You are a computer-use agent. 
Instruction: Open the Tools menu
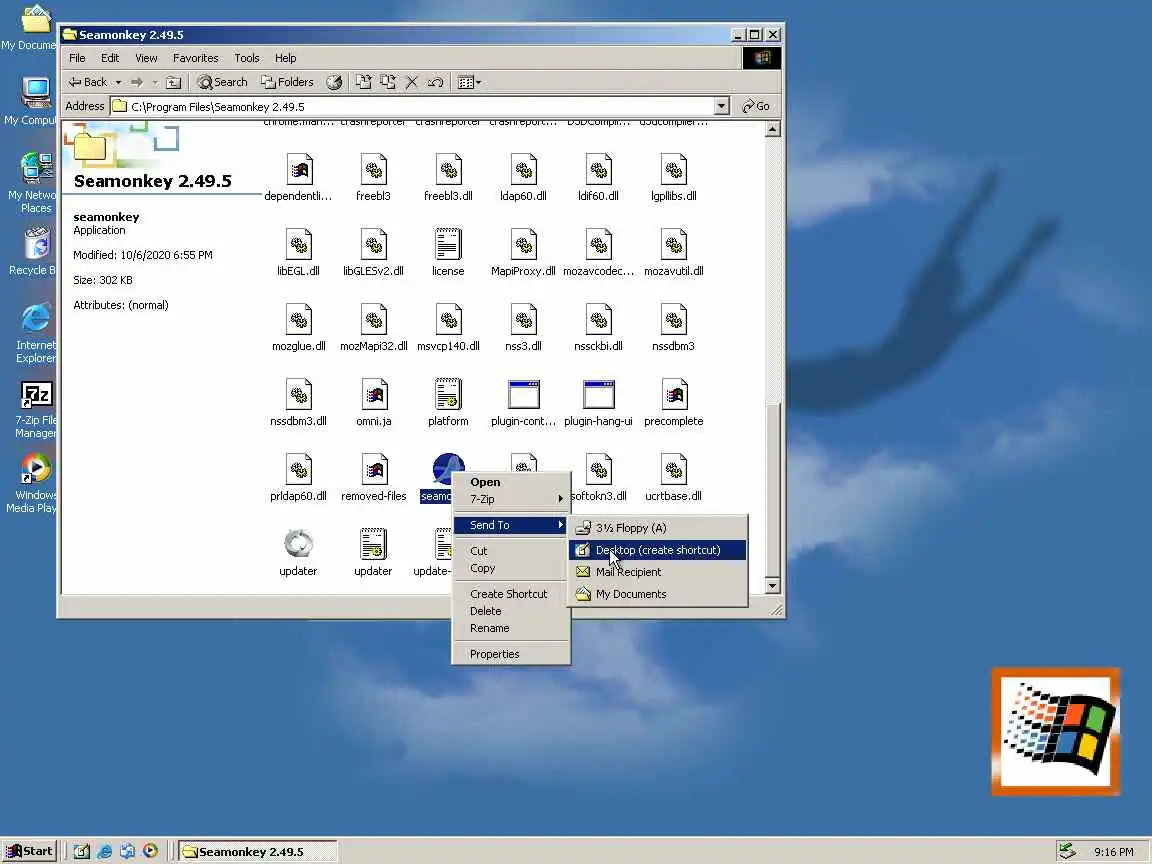(247, 58)
